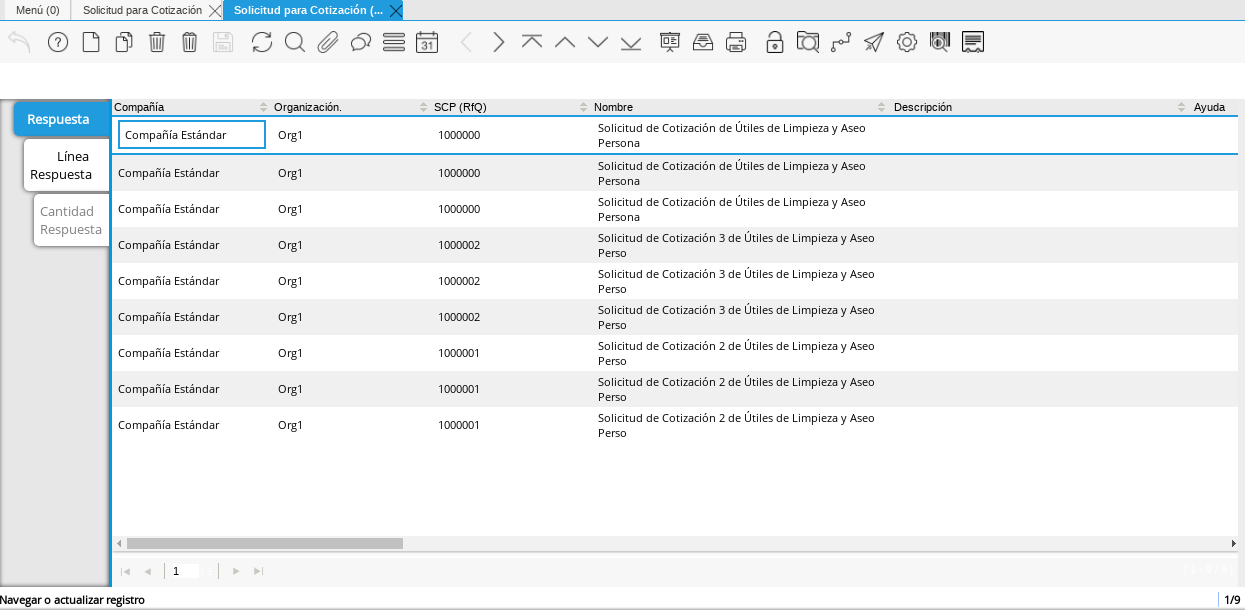Click the copy record icon
The width and height of the screenshot is (1245, 610).
pos(124,42)
